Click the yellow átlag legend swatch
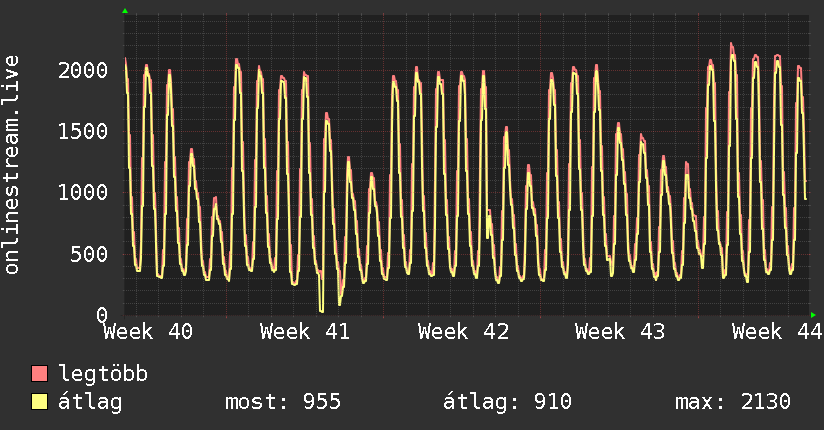Image resolution: width=824 pixels, height=430 pixels. (x=39, y=402)
